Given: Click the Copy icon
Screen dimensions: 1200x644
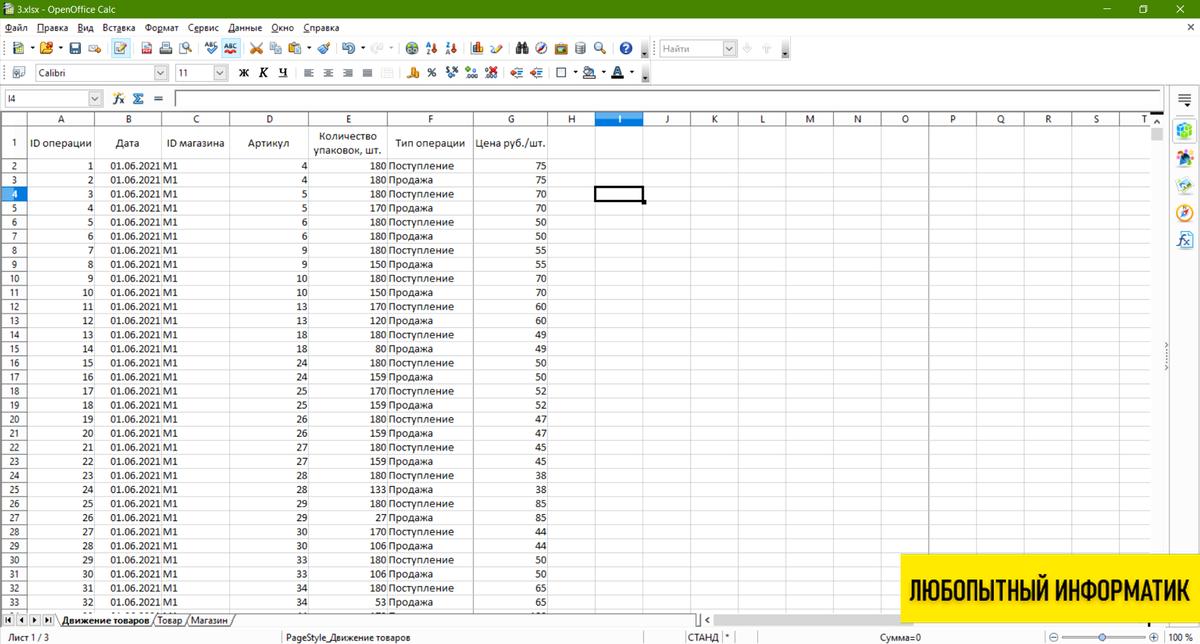Looking at the screenshot, I should (275, 48).
